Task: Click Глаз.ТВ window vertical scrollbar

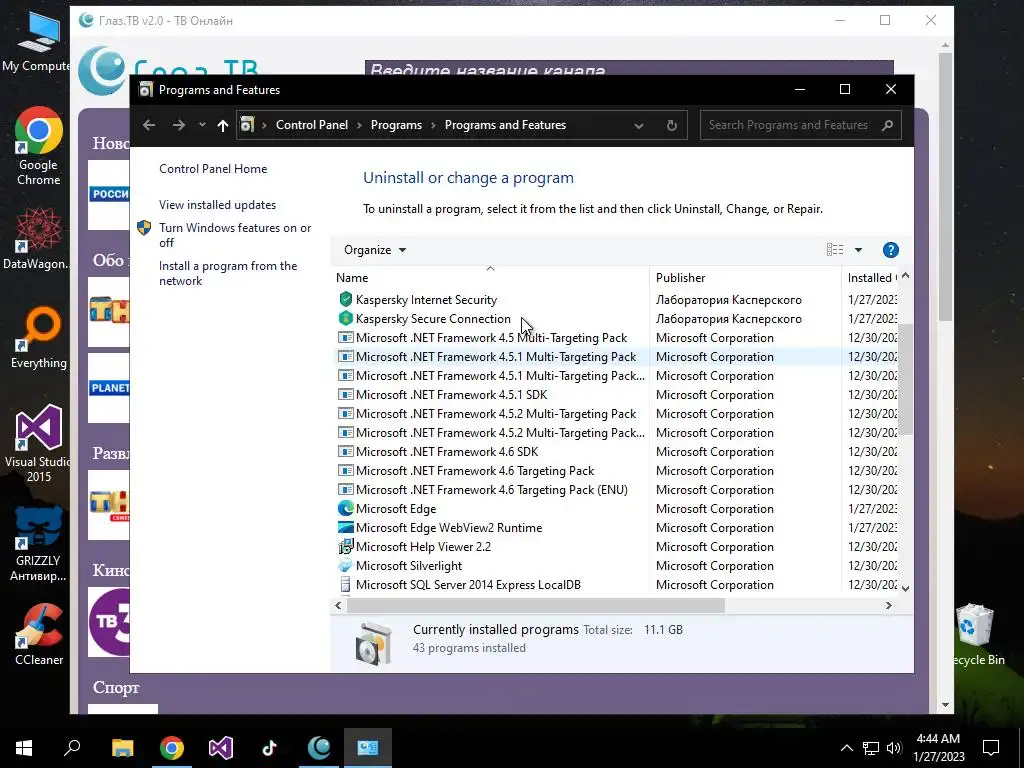Action: [945, 189]
